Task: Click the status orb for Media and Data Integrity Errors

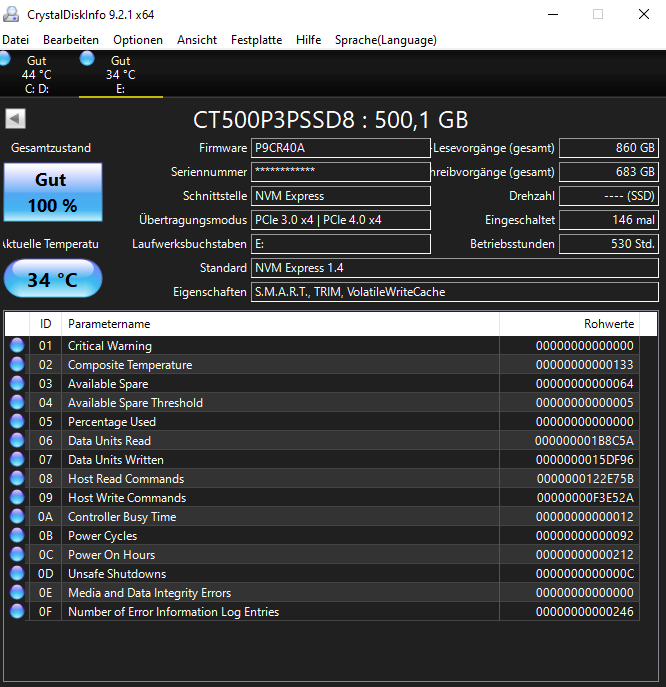Action: [17, 592]
